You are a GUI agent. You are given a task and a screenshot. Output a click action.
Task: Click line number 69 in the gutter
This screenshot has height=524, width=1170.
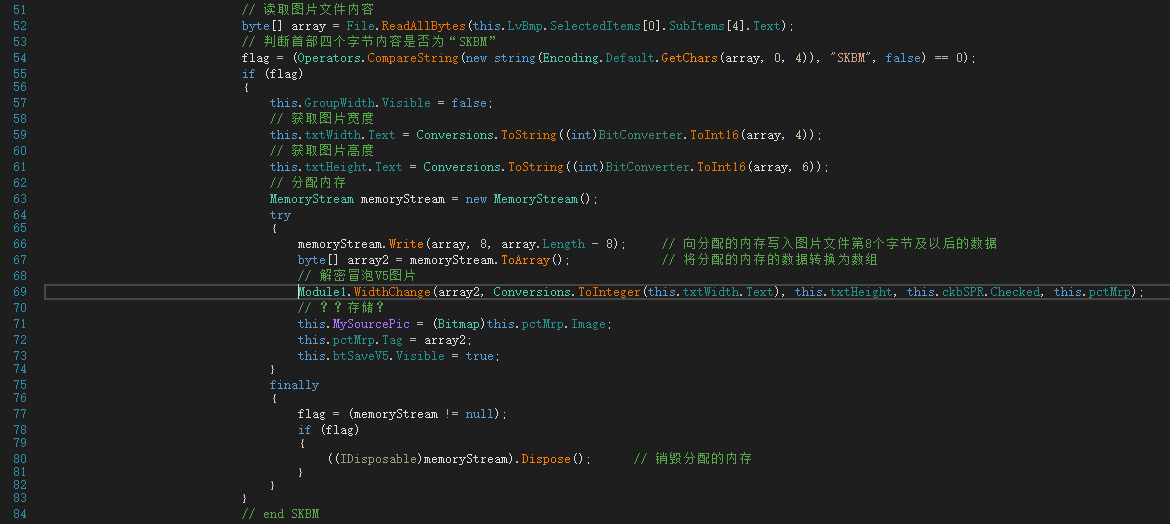(x=20, y=292)
